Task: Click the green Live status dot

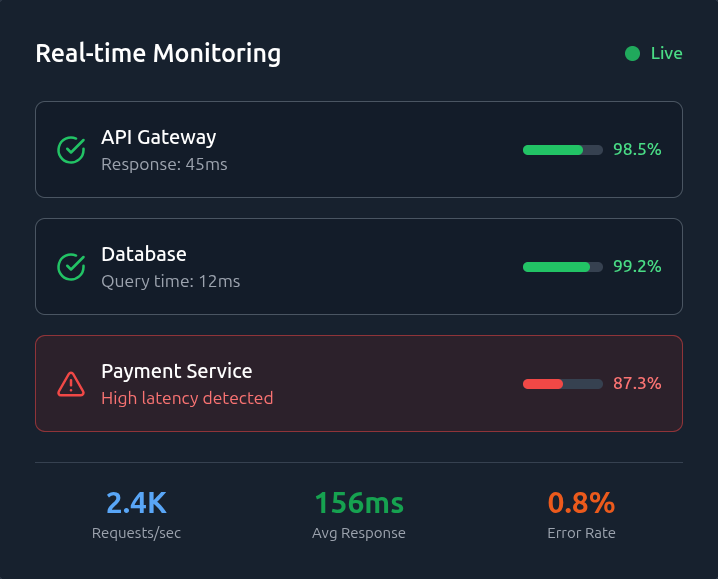Action: [x=632, y=54]
